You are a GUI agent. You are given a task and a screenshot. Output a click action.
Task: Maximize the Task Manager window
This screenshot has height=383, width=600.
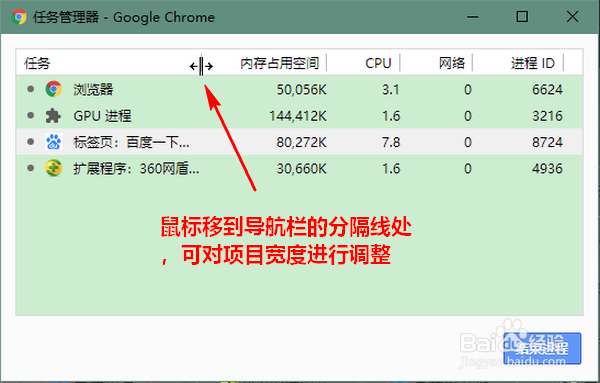point(522,17)
